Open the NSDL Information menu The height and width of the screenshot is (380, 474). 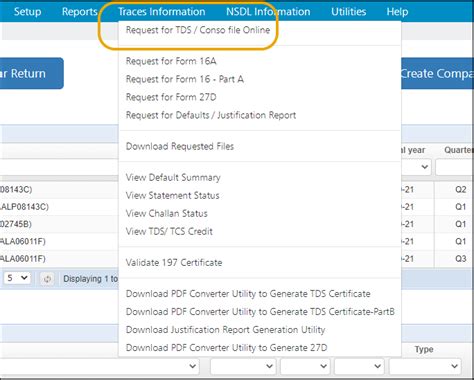pos(268,12)
